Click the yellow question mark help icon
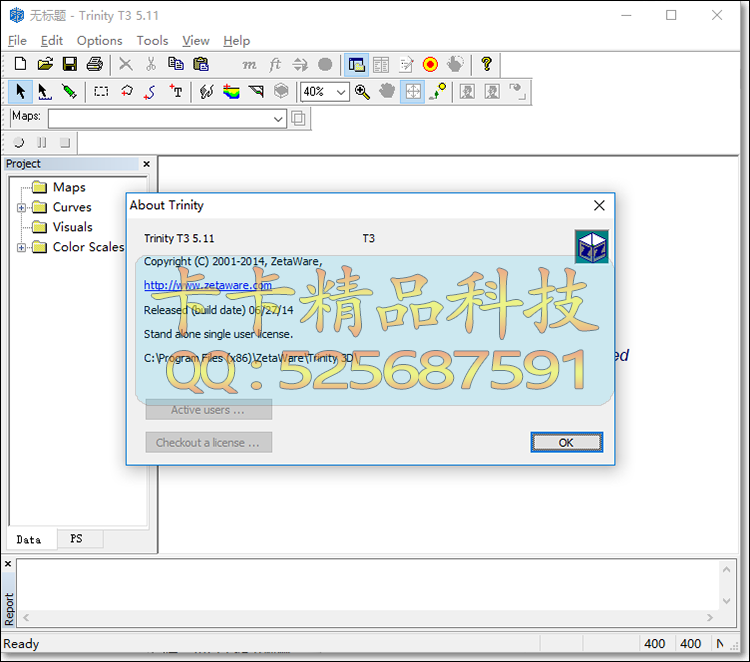Screen dimensions: 750x662 coord(486,64)
